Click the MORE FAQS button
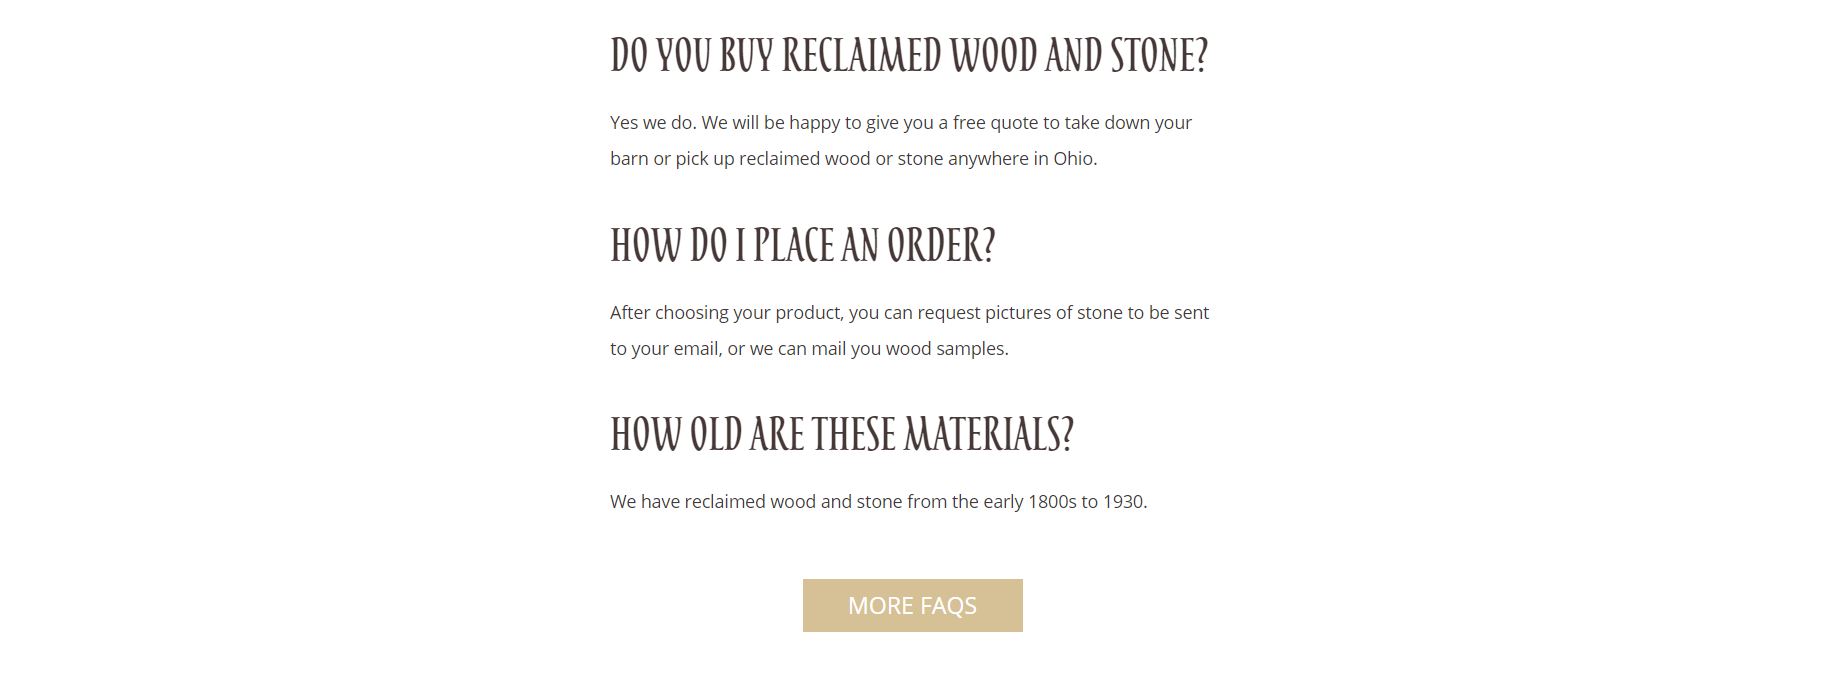This screenshot has height=693, width=1847. pos(912,605)
